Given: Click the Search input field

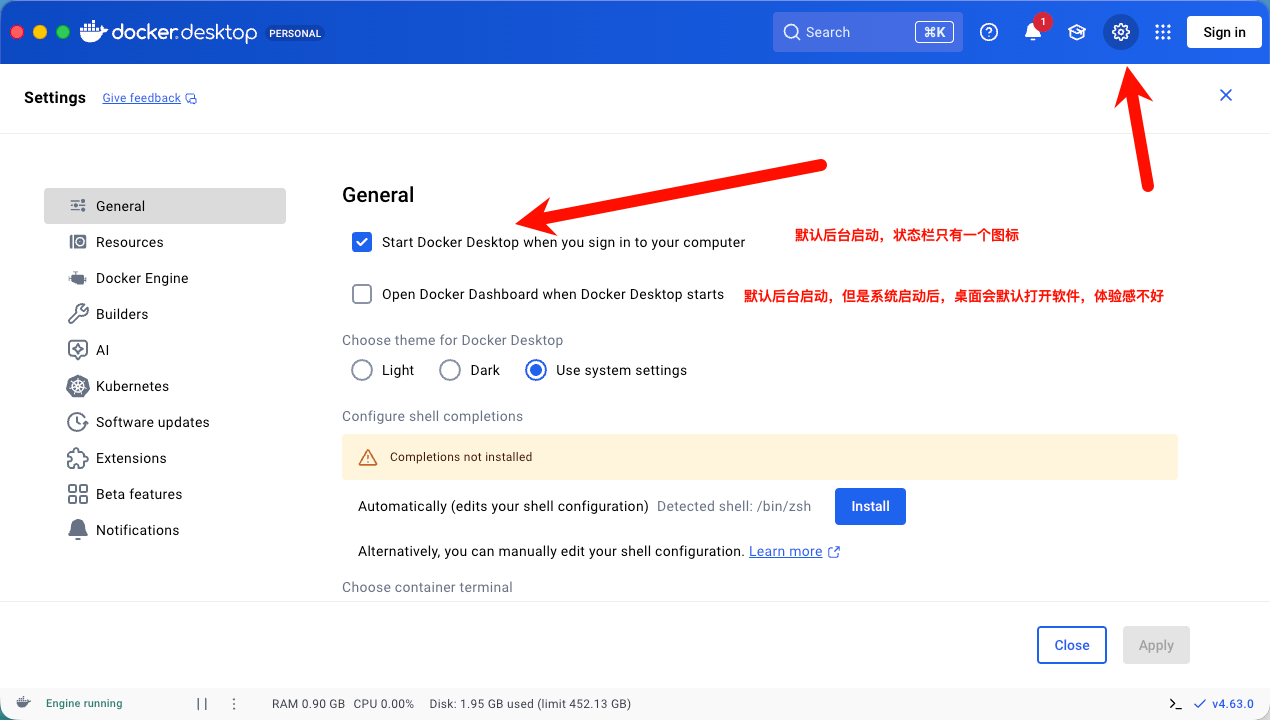Looking at the screenshot, I should [x=868, y=32].
